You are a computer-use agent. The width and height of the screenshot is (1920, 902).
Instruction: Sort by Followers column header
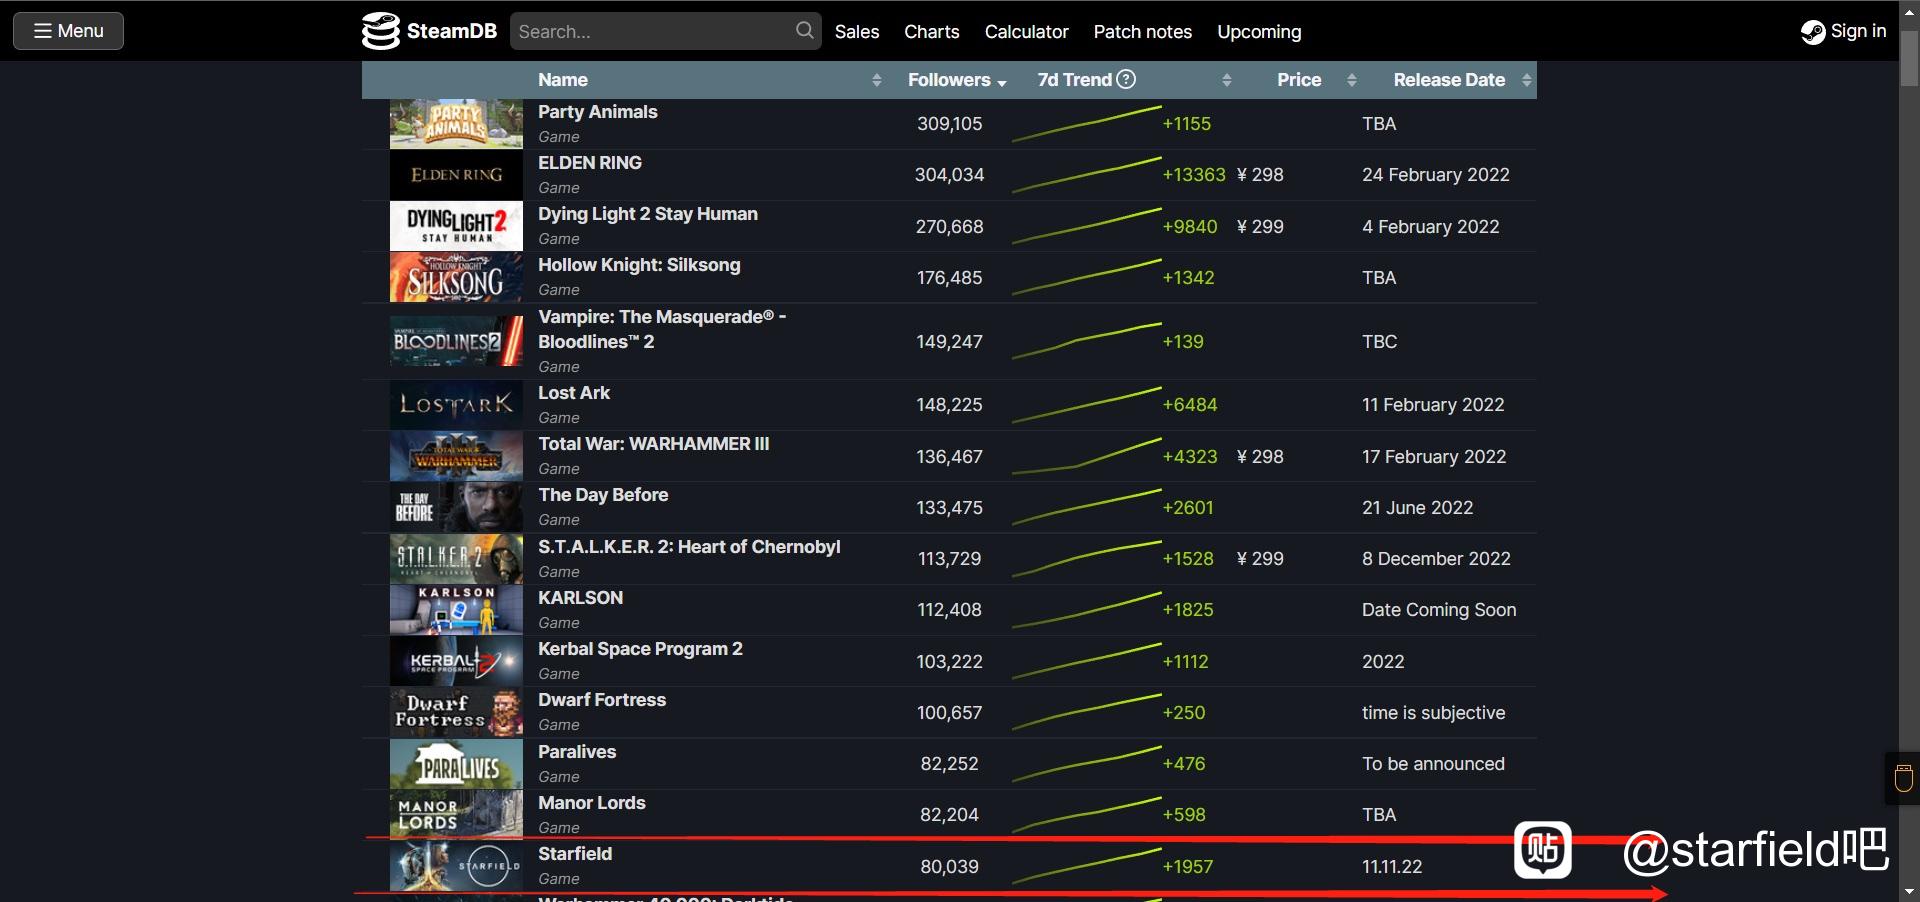(x=956, y=80)
